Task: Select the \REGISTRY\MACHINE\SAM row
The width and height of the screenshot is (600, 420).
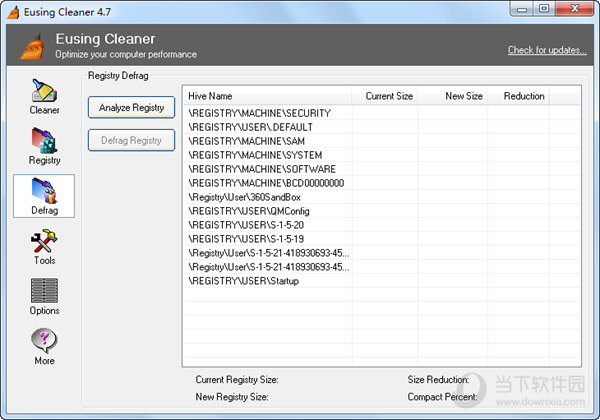Action: 382,141
